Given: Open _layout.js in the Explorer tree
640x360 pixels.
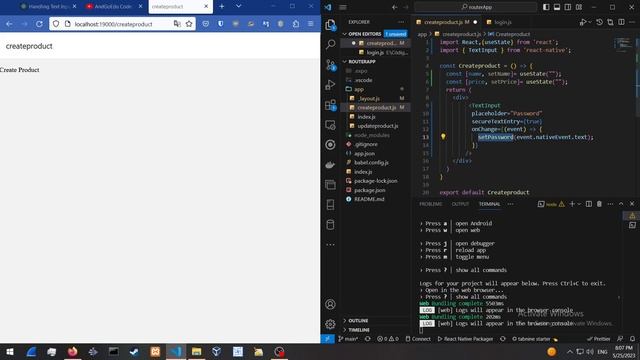Looking at the screenshot, I should click(368, 98).
